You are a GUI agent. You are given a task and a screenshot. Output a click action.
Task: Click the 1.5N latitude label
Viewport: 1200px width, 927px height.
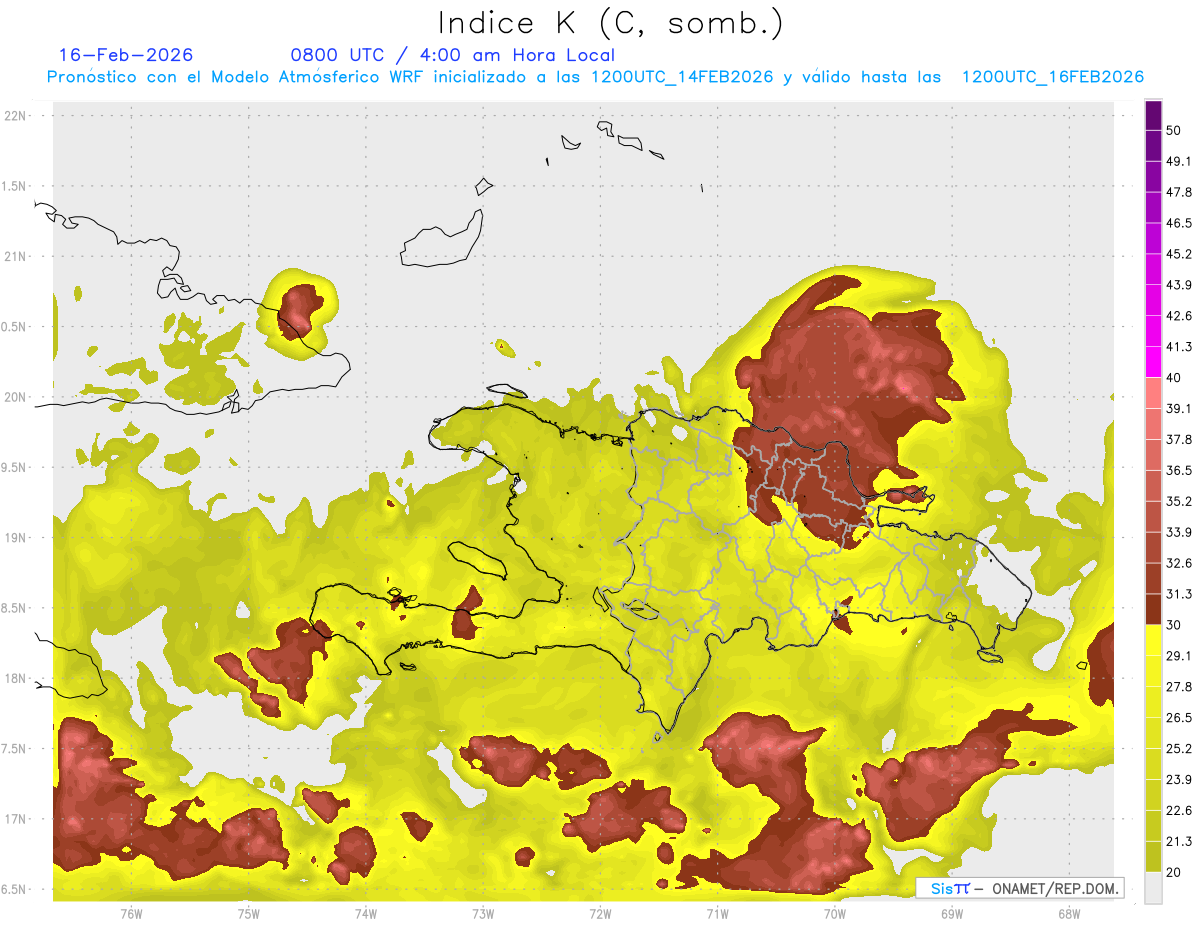pyautogui.click(x=15, y=187)
